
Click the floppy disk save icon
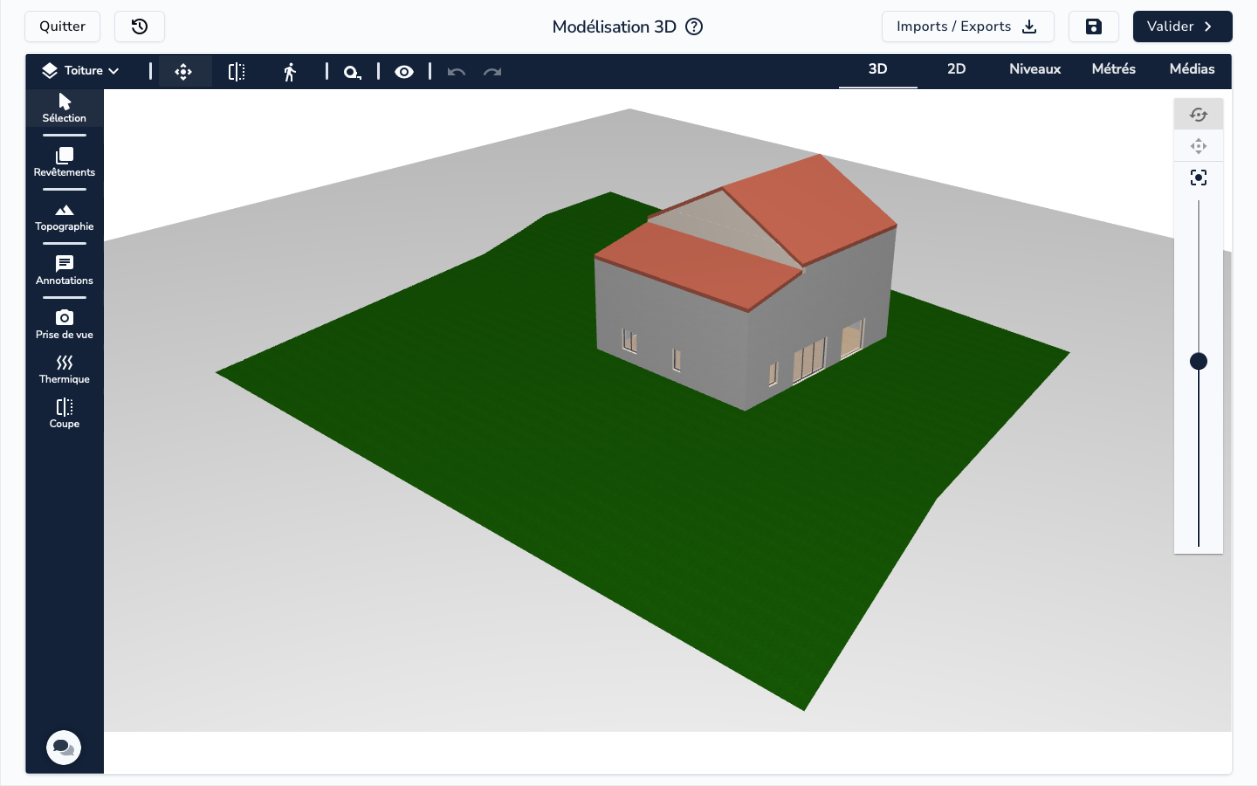(1093, 27)
